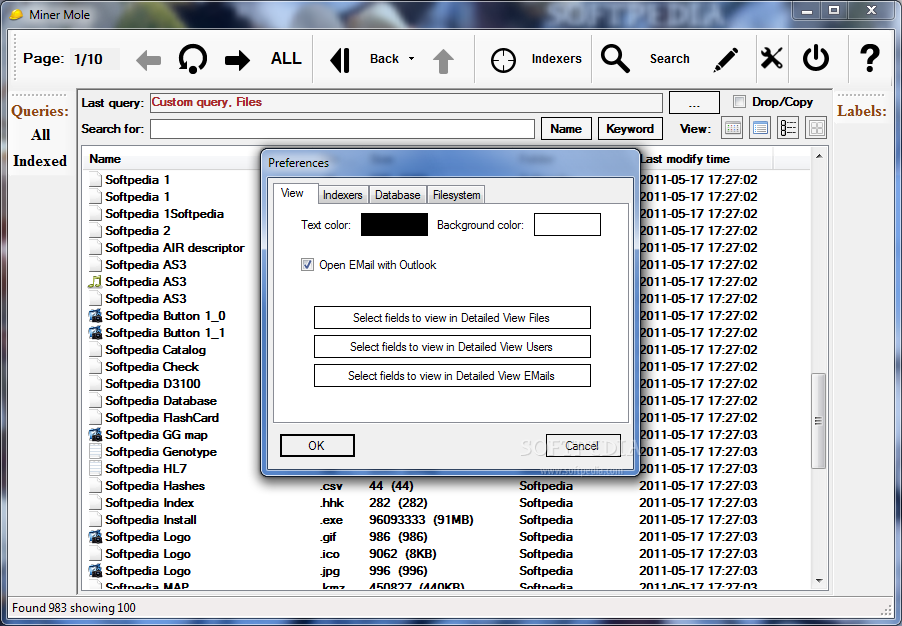Select the Softpedia FlashCard row
This screenshot has width=902, height=626.
pos(162,418)
